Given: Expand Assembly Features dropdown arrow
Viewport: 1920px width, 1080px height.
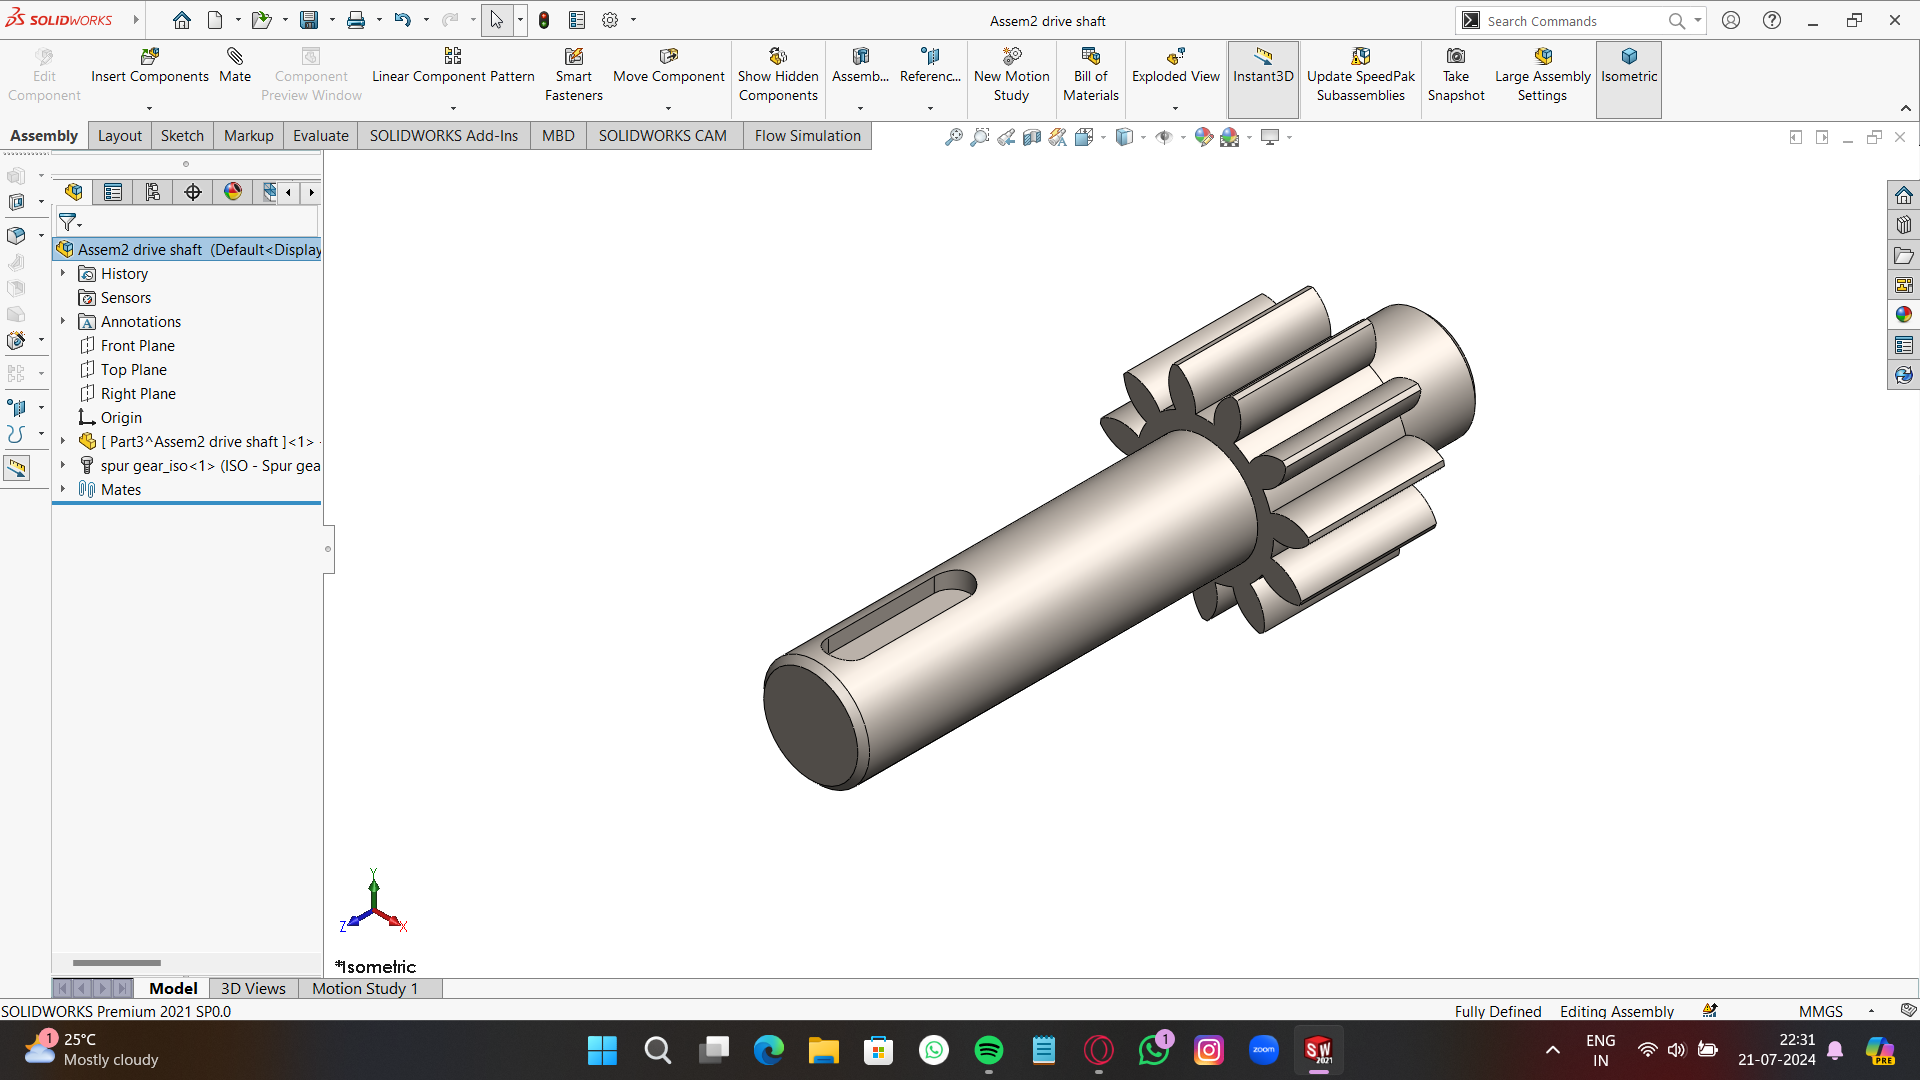Looking at the screenshot, I should tap(860, 108).
